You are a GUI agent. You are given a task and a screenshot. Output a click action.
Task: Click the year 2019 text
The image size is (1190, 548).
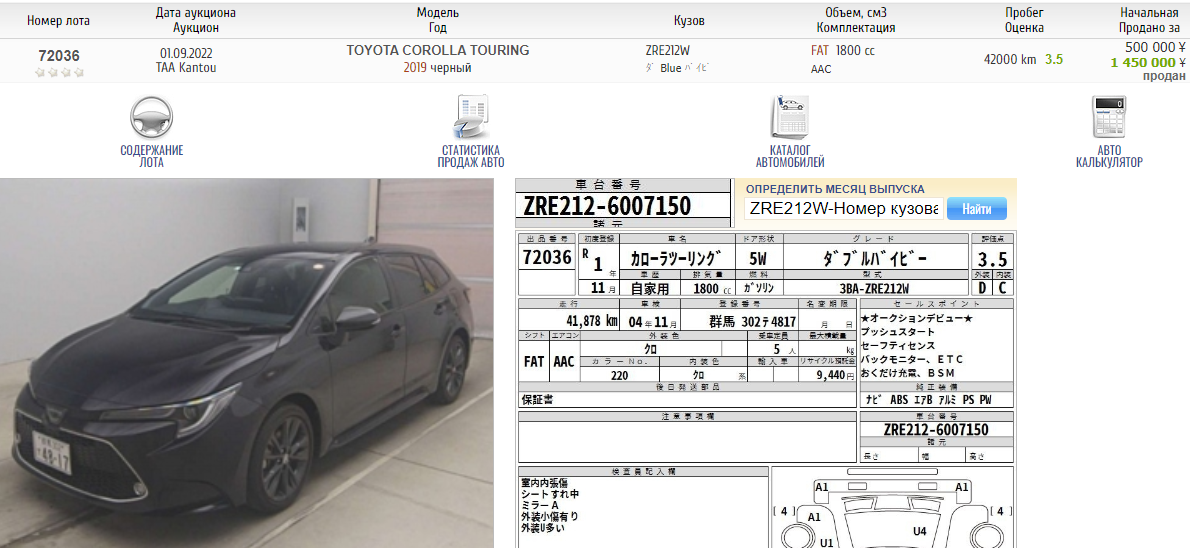click(415, 68)
